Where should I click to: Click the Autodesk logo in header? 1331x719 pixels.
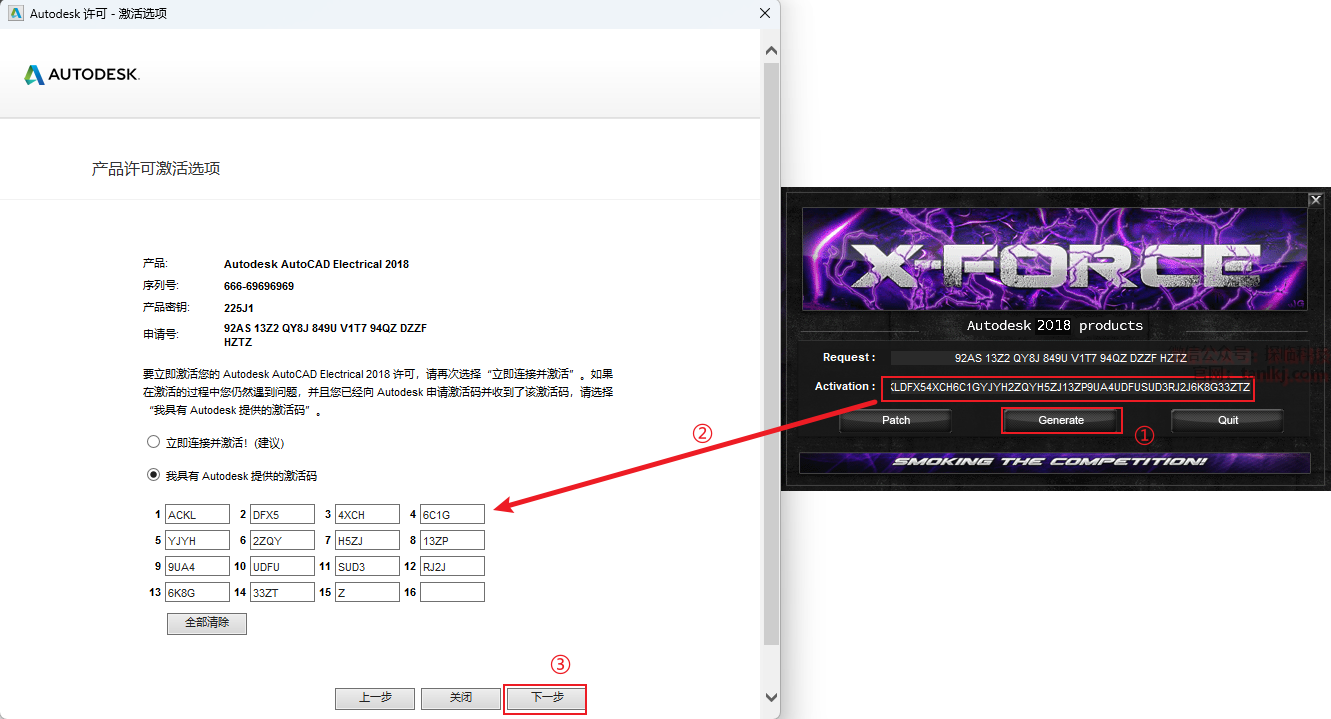coord(82,75)
